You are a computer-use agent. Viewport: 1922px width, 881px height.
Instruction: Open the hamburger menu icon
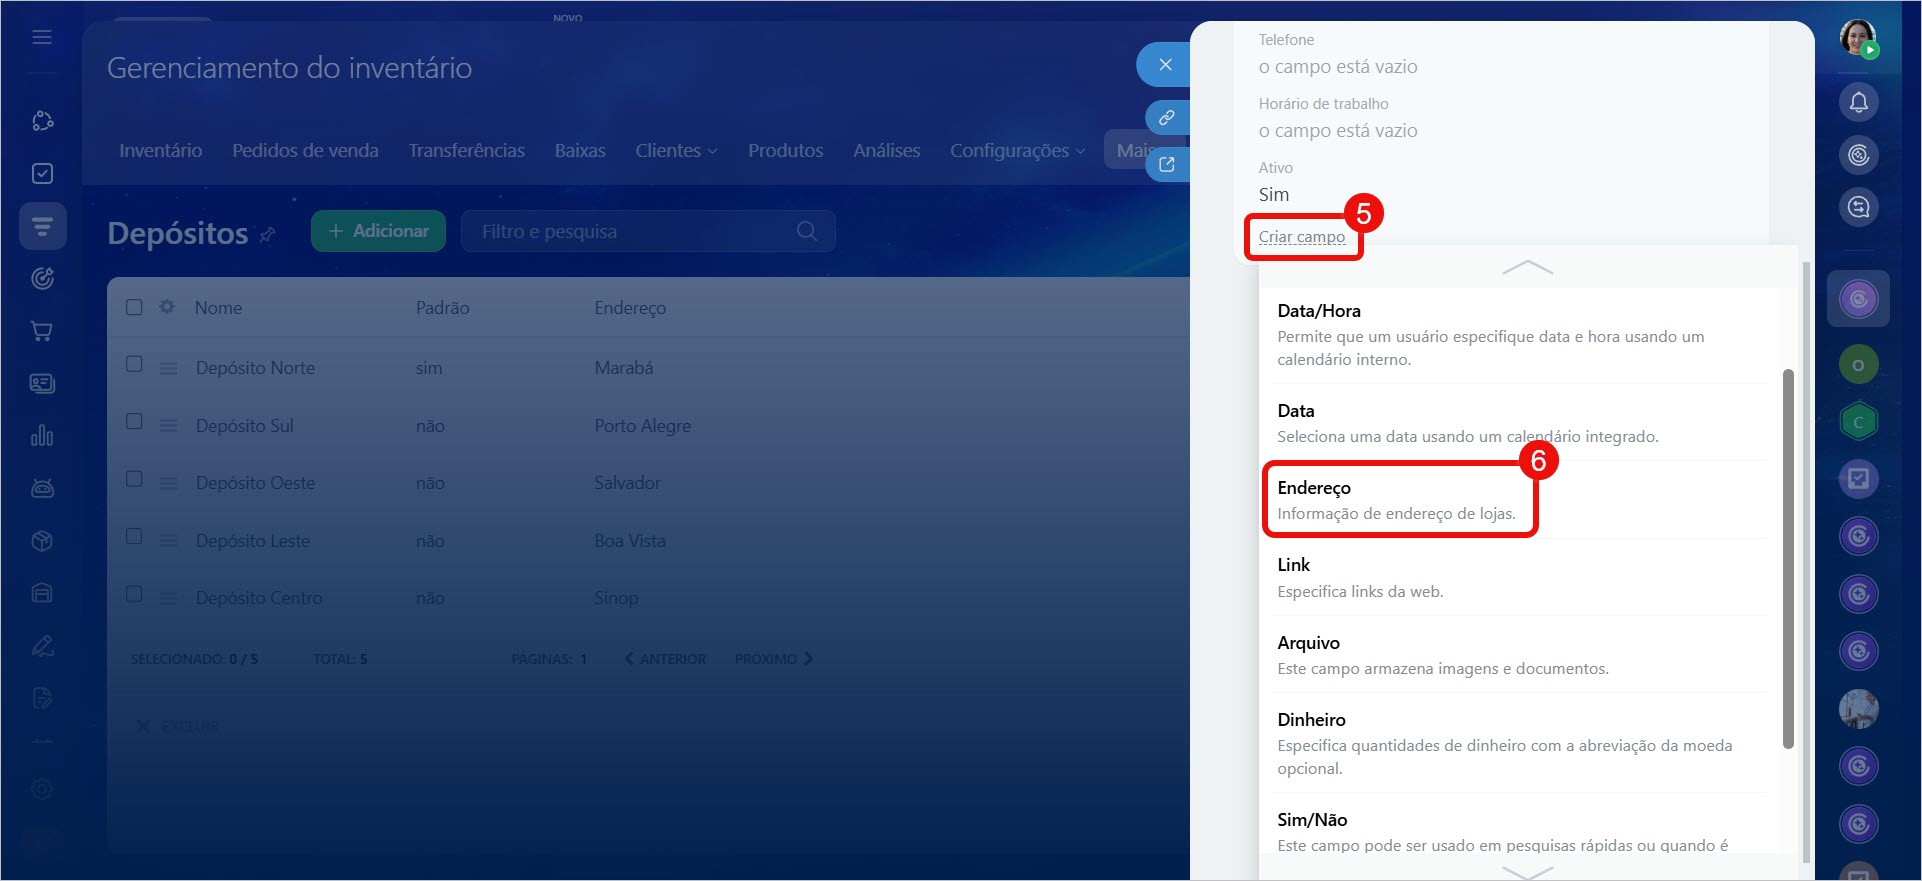42,37
